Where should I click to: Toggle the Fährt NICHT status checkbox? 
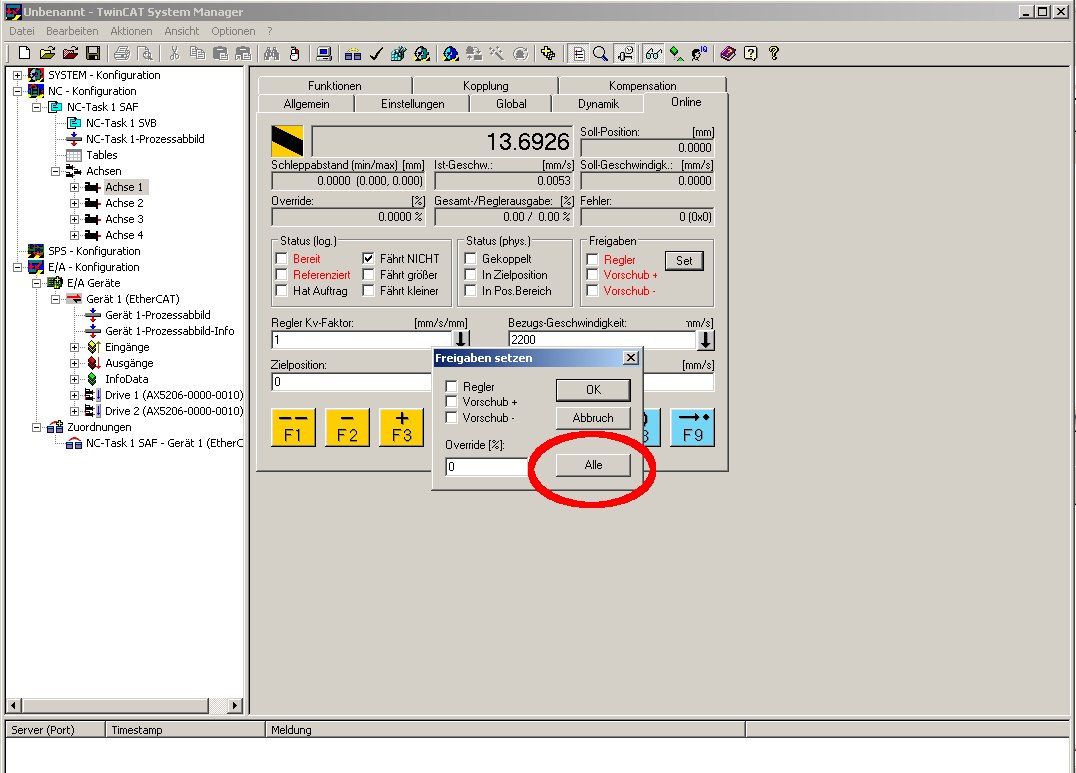click(x=369, y=259)
